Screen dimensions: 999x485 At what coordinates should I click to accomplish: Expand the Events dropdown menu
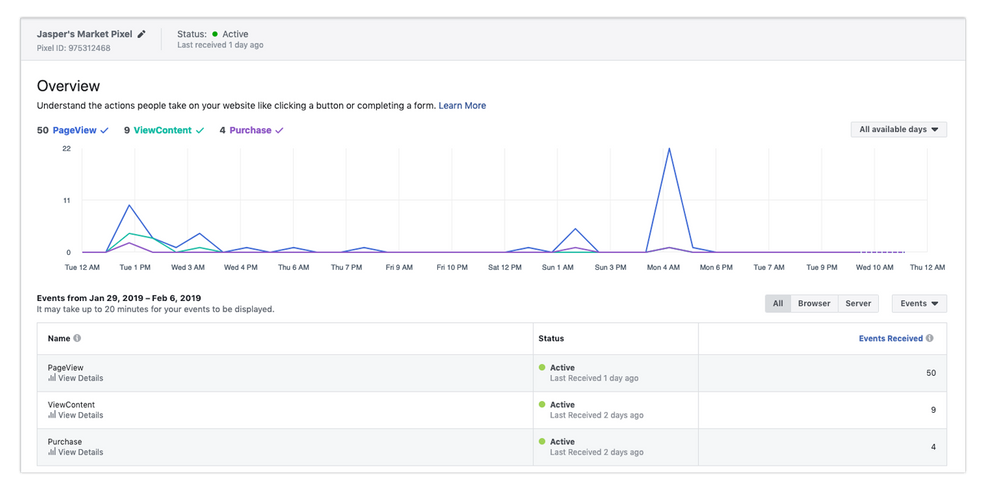[919, 303]
